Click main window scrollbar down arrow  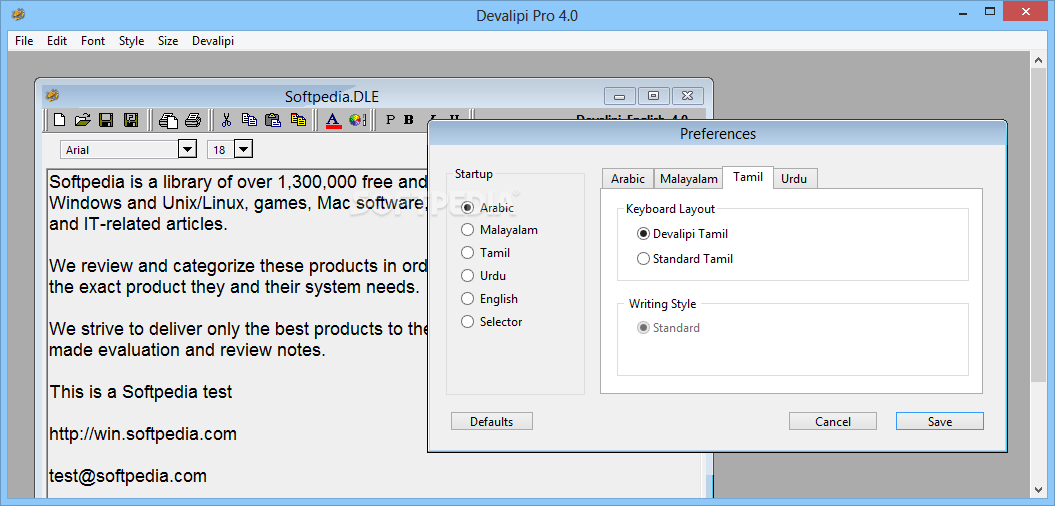point(1038,490)
